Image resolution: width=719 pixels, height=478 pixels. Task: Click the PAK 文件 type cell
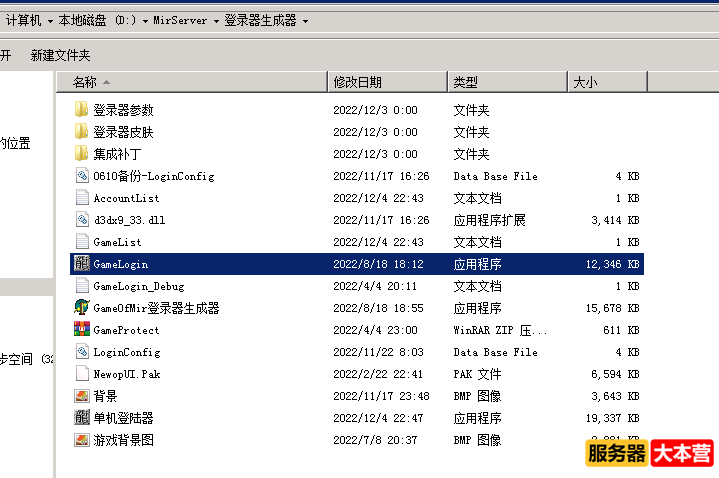[x=477, y=374]
